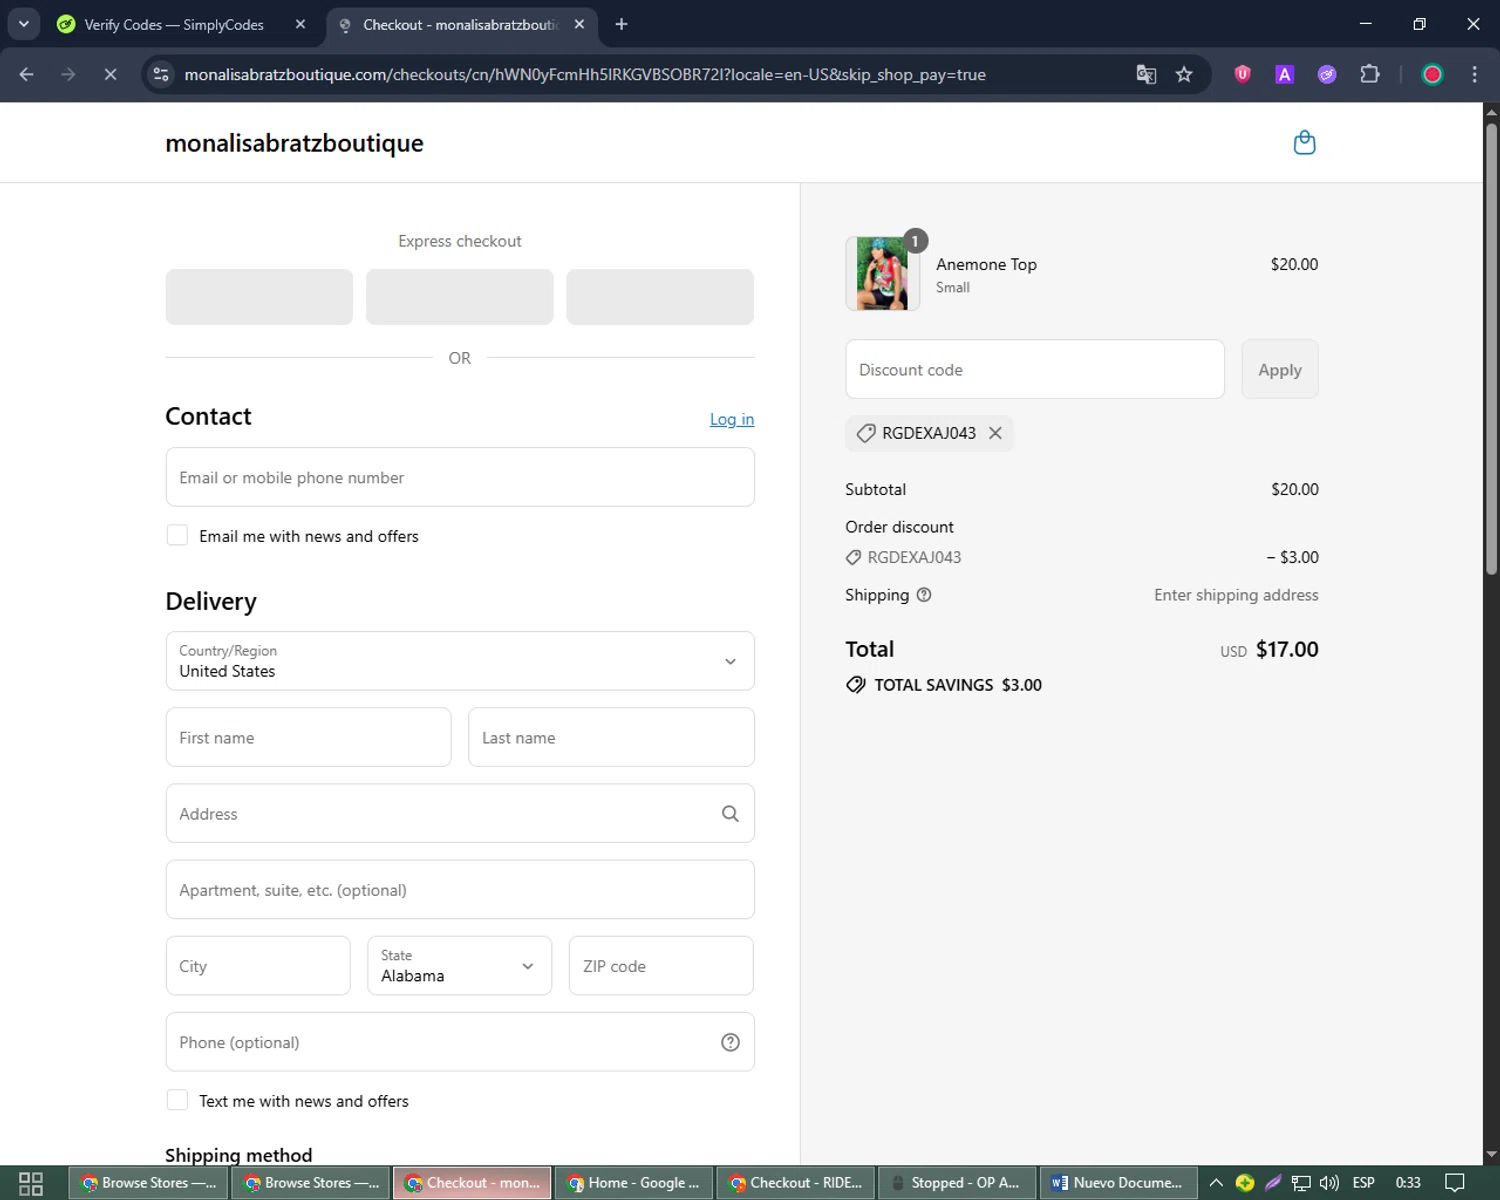1500x1200 pixels.
Task: Click the monalisabratzboutique store name
Action: [x=294, y=143]
